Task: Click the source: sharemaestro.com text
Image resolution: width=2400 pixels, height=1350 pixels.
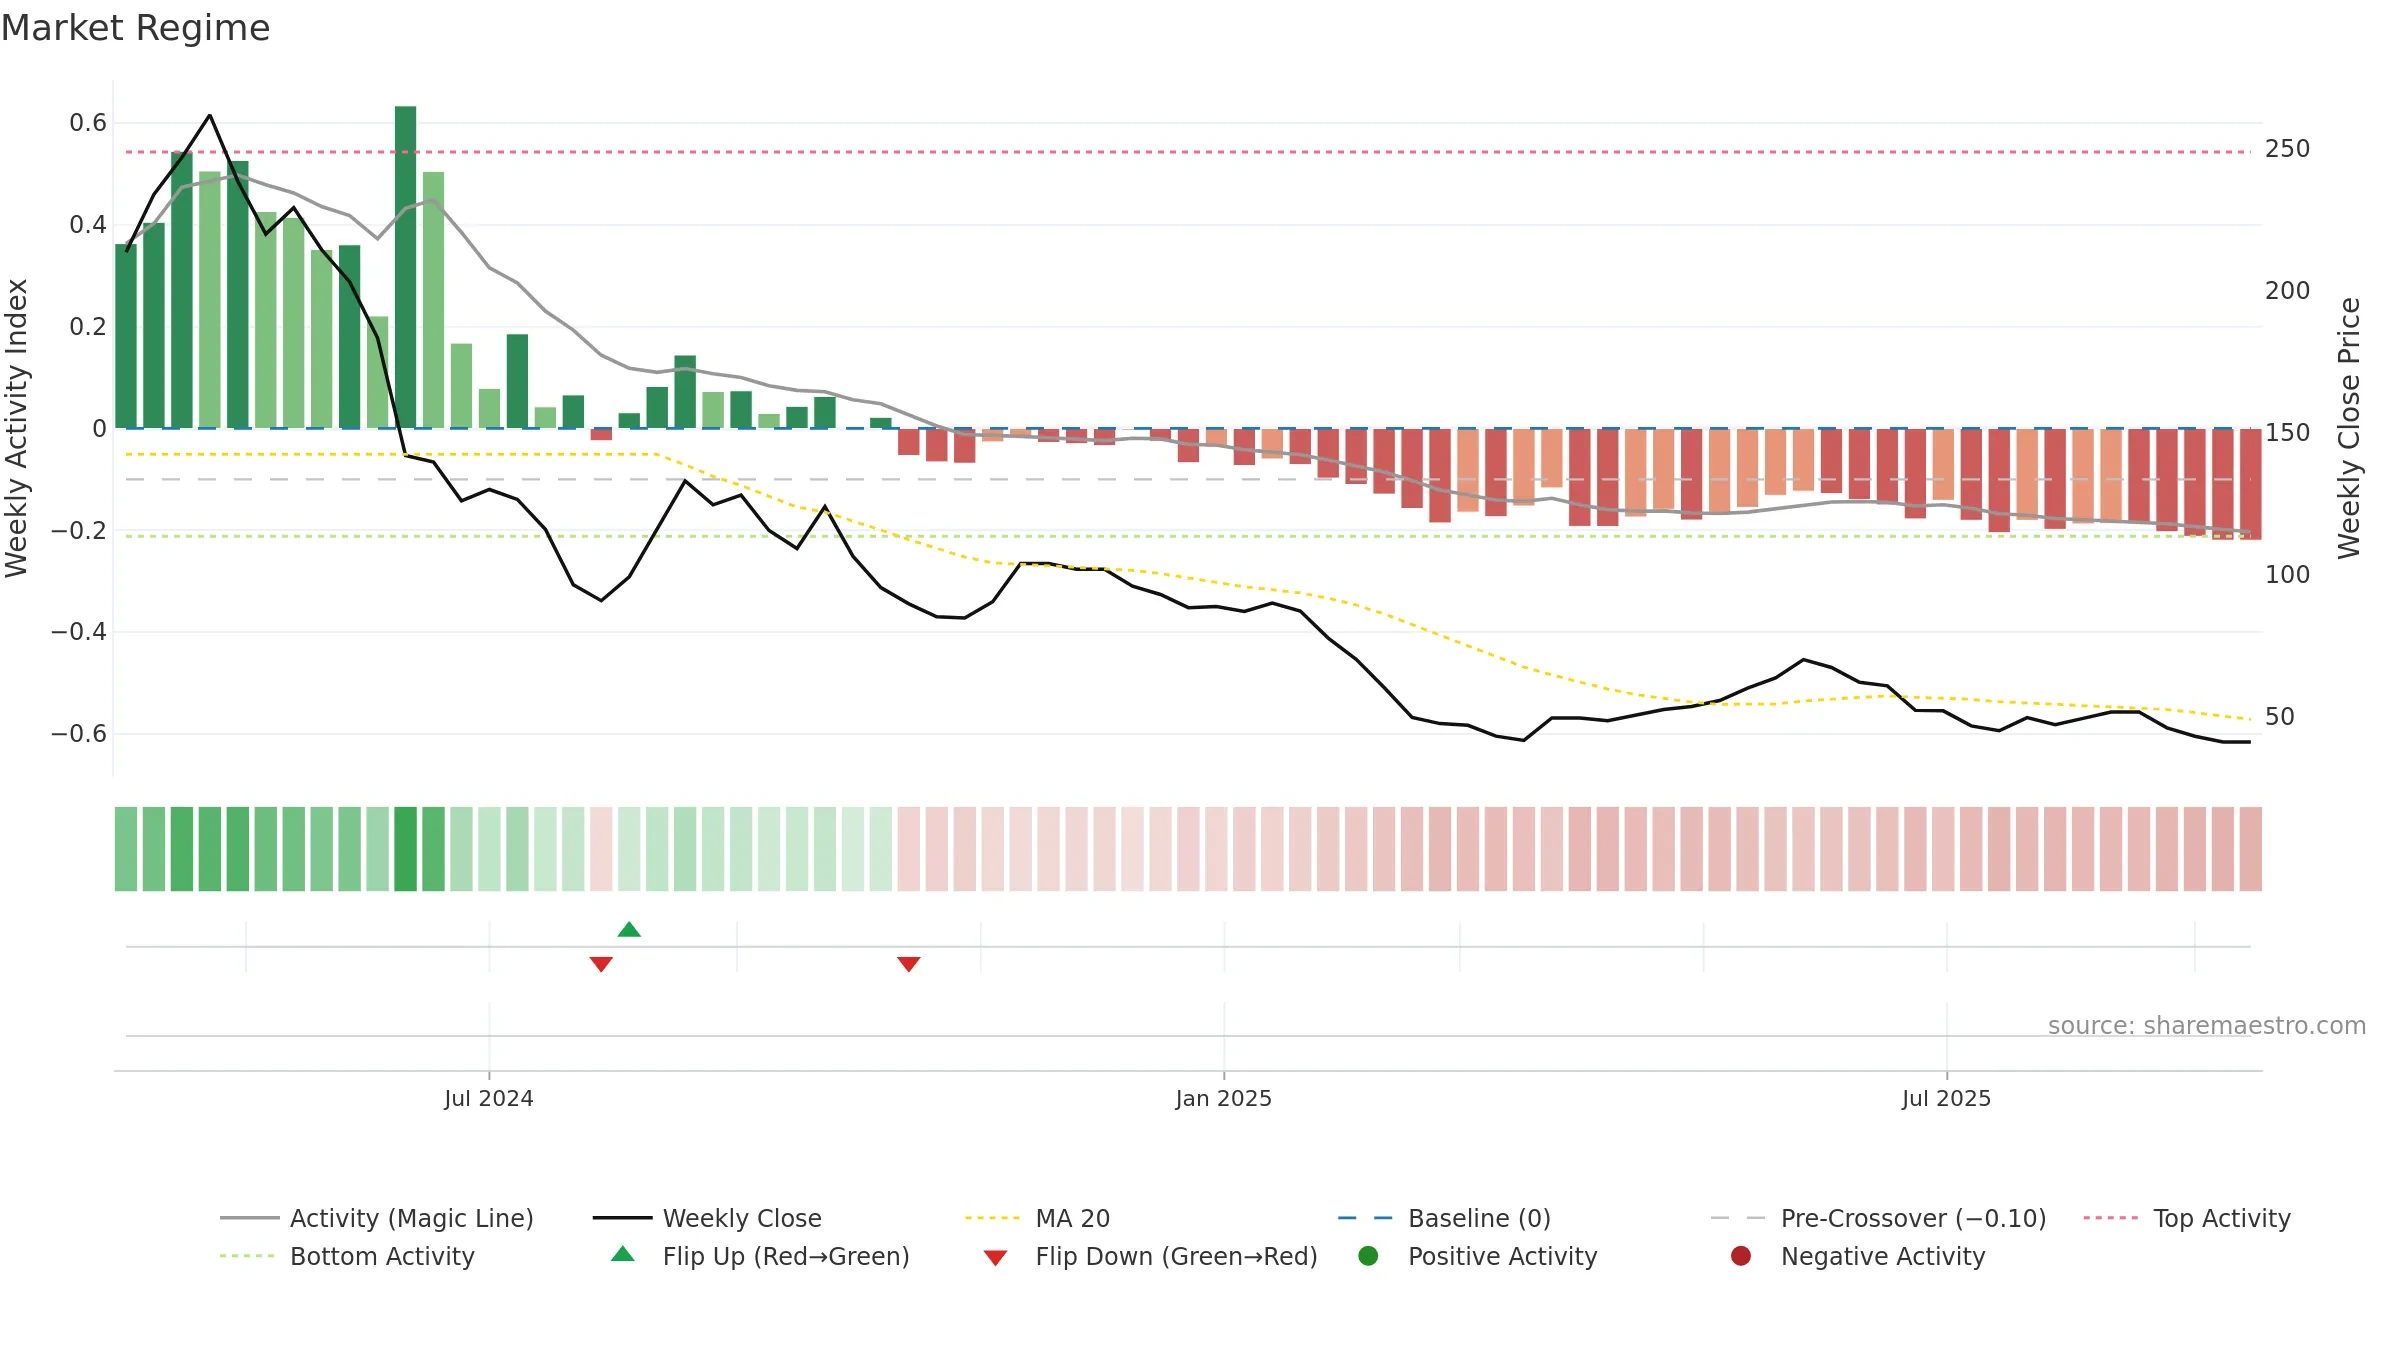Action: pyautogui.click(x=2206, y=1025)
